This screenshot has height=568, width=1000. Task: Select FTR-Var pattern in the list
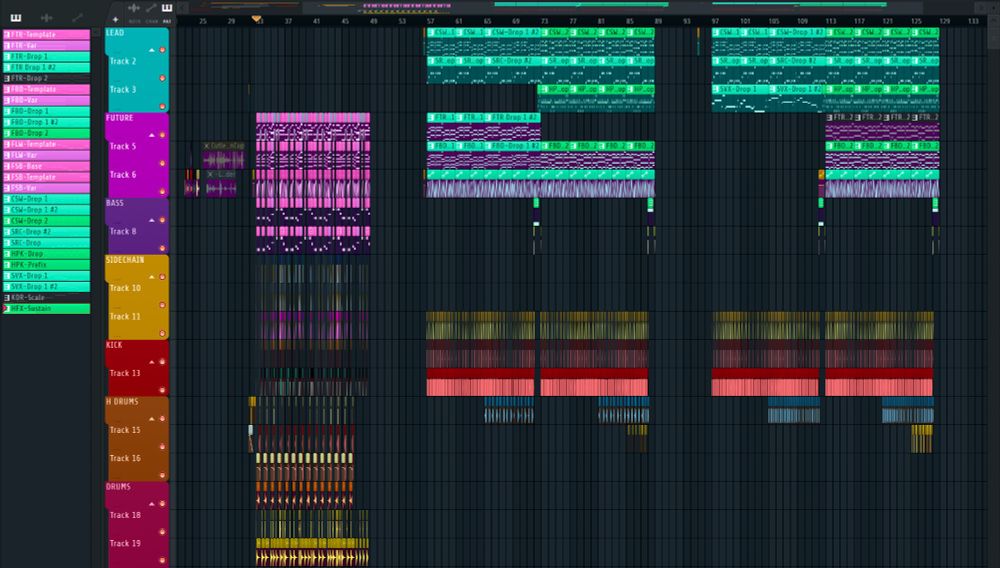click(x=47, y=45)
